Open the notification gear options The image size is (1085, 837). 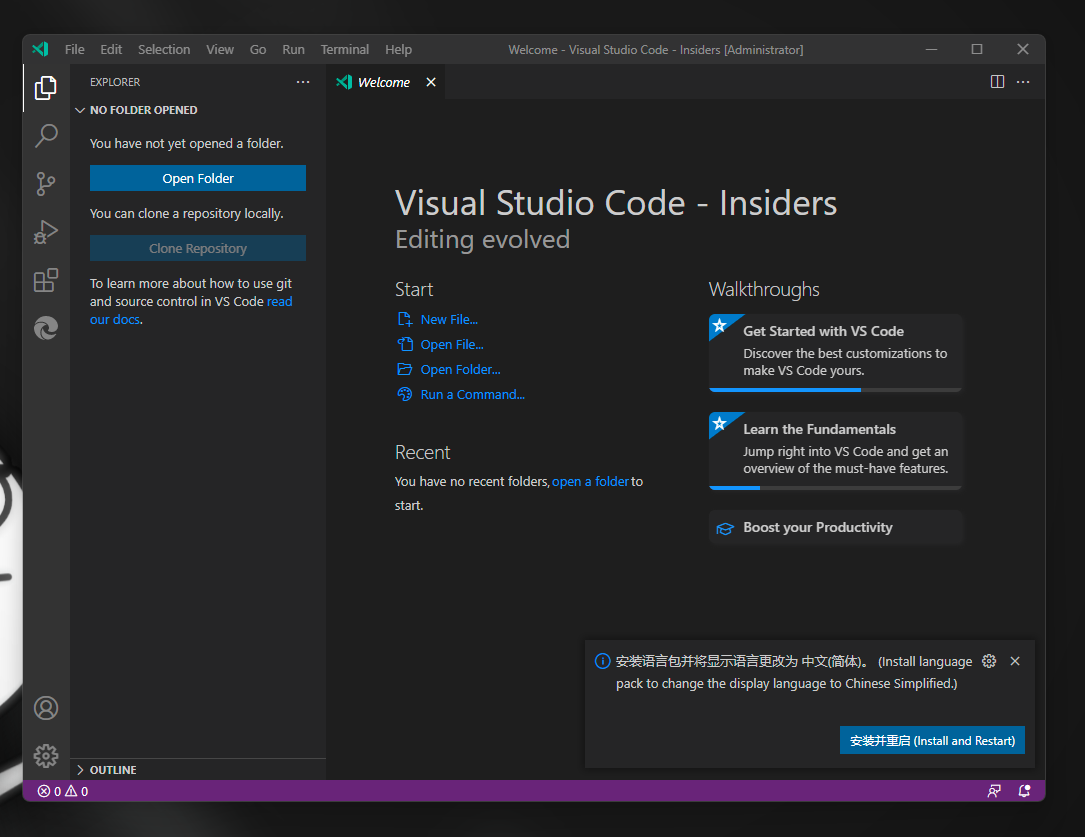[989, 661]
